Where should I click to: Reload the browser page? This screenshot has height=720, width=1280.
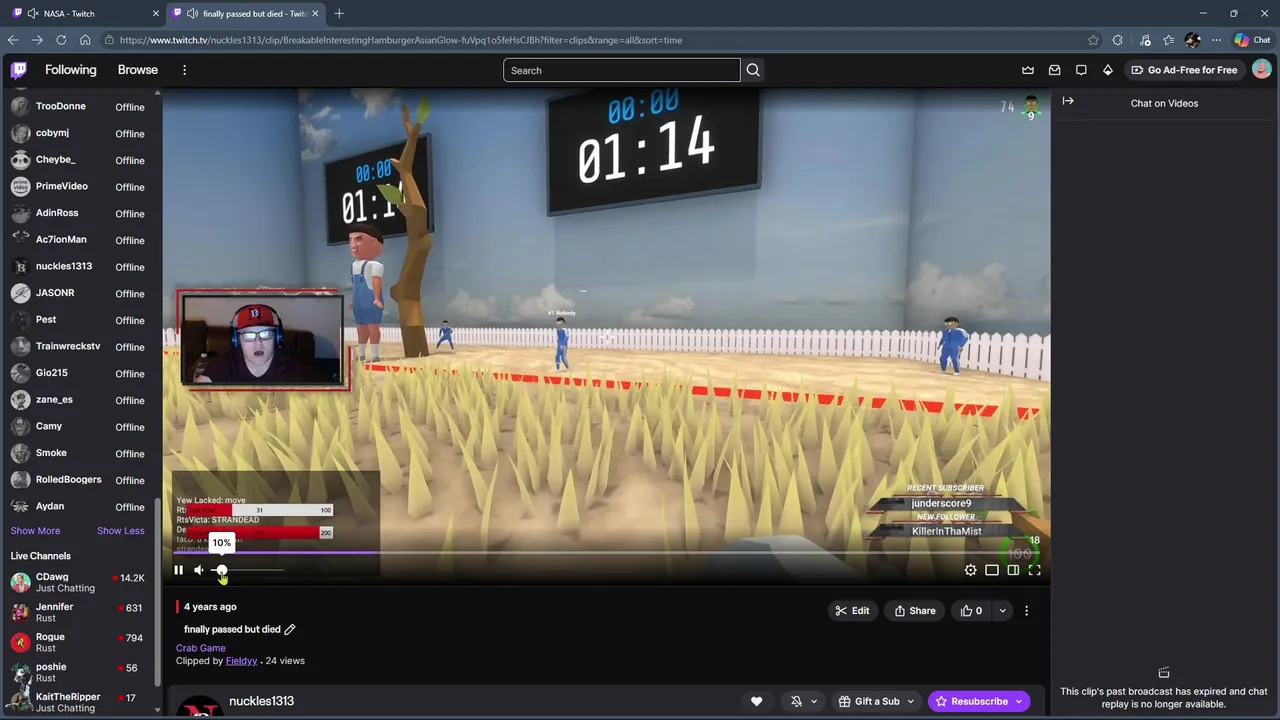coord(61,40)
